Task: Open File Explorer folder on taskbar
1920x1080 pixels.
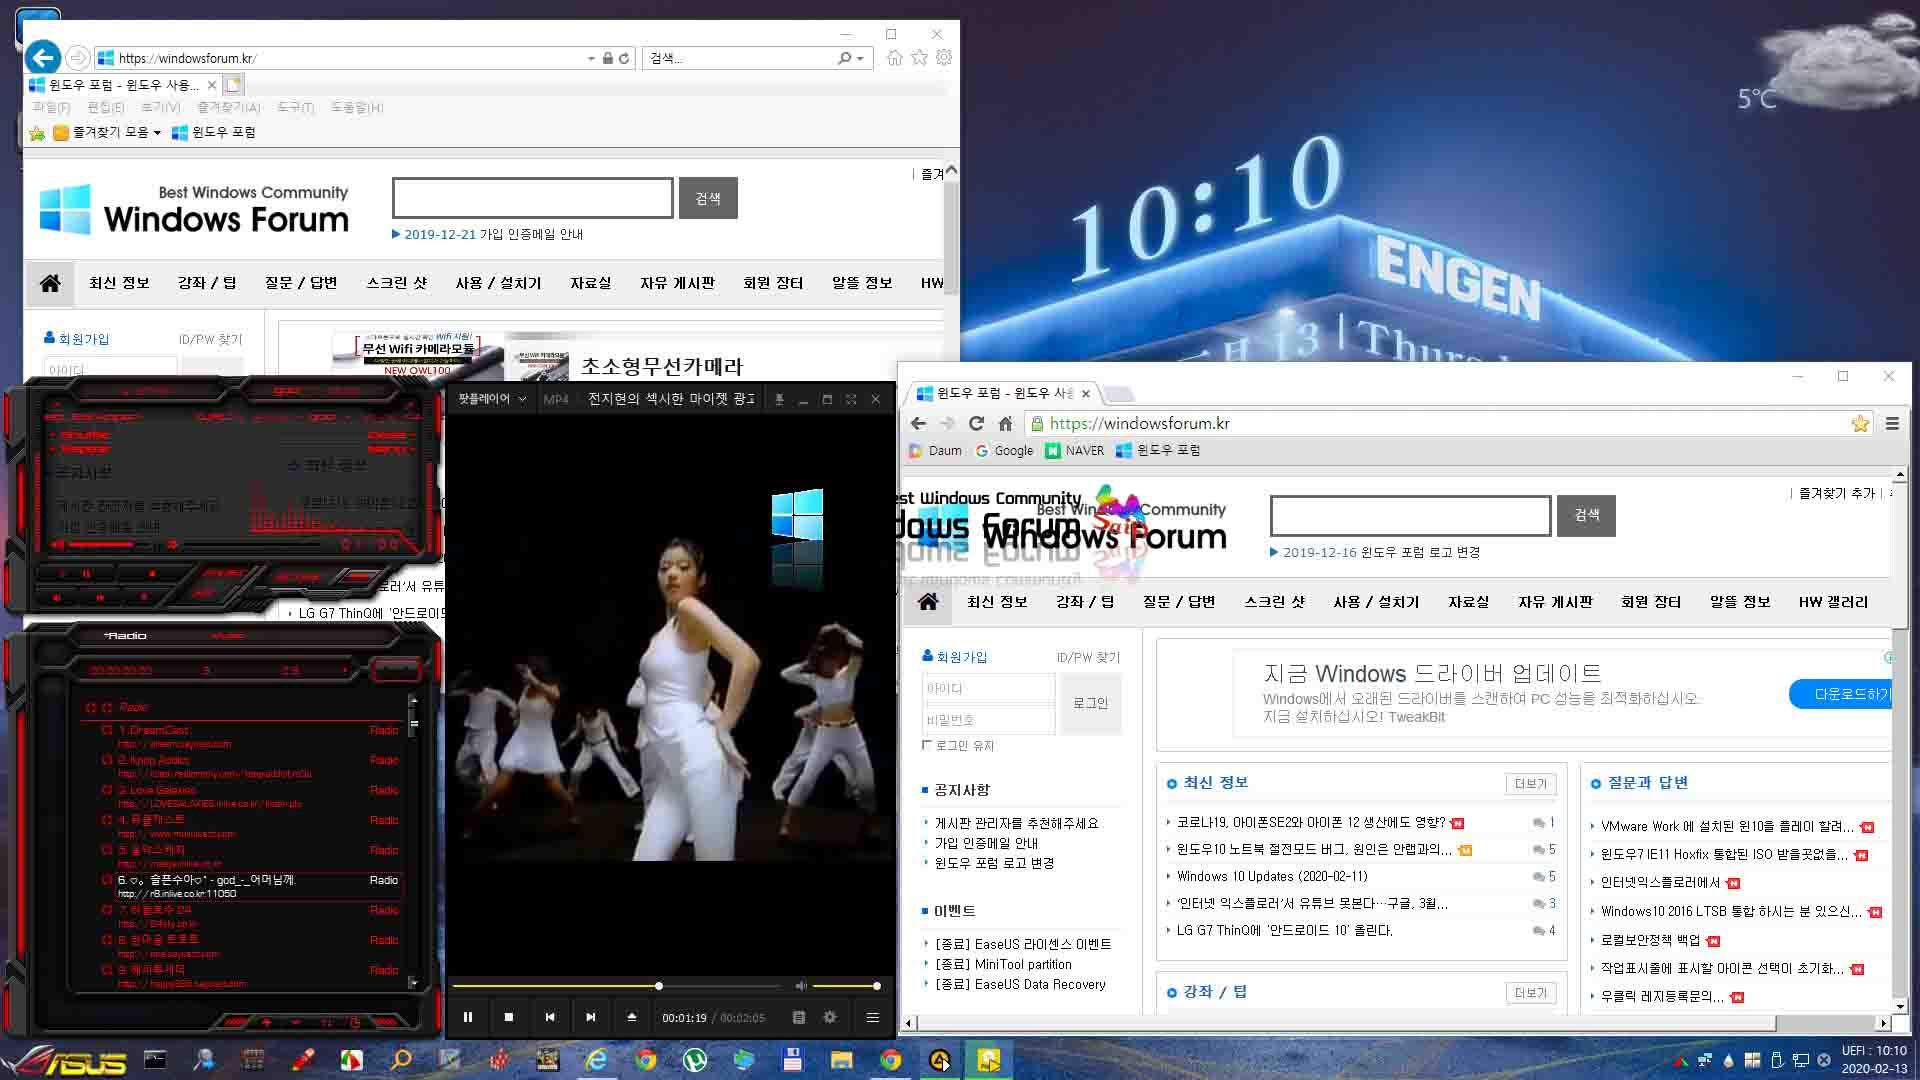Action: coord(841,1059)
